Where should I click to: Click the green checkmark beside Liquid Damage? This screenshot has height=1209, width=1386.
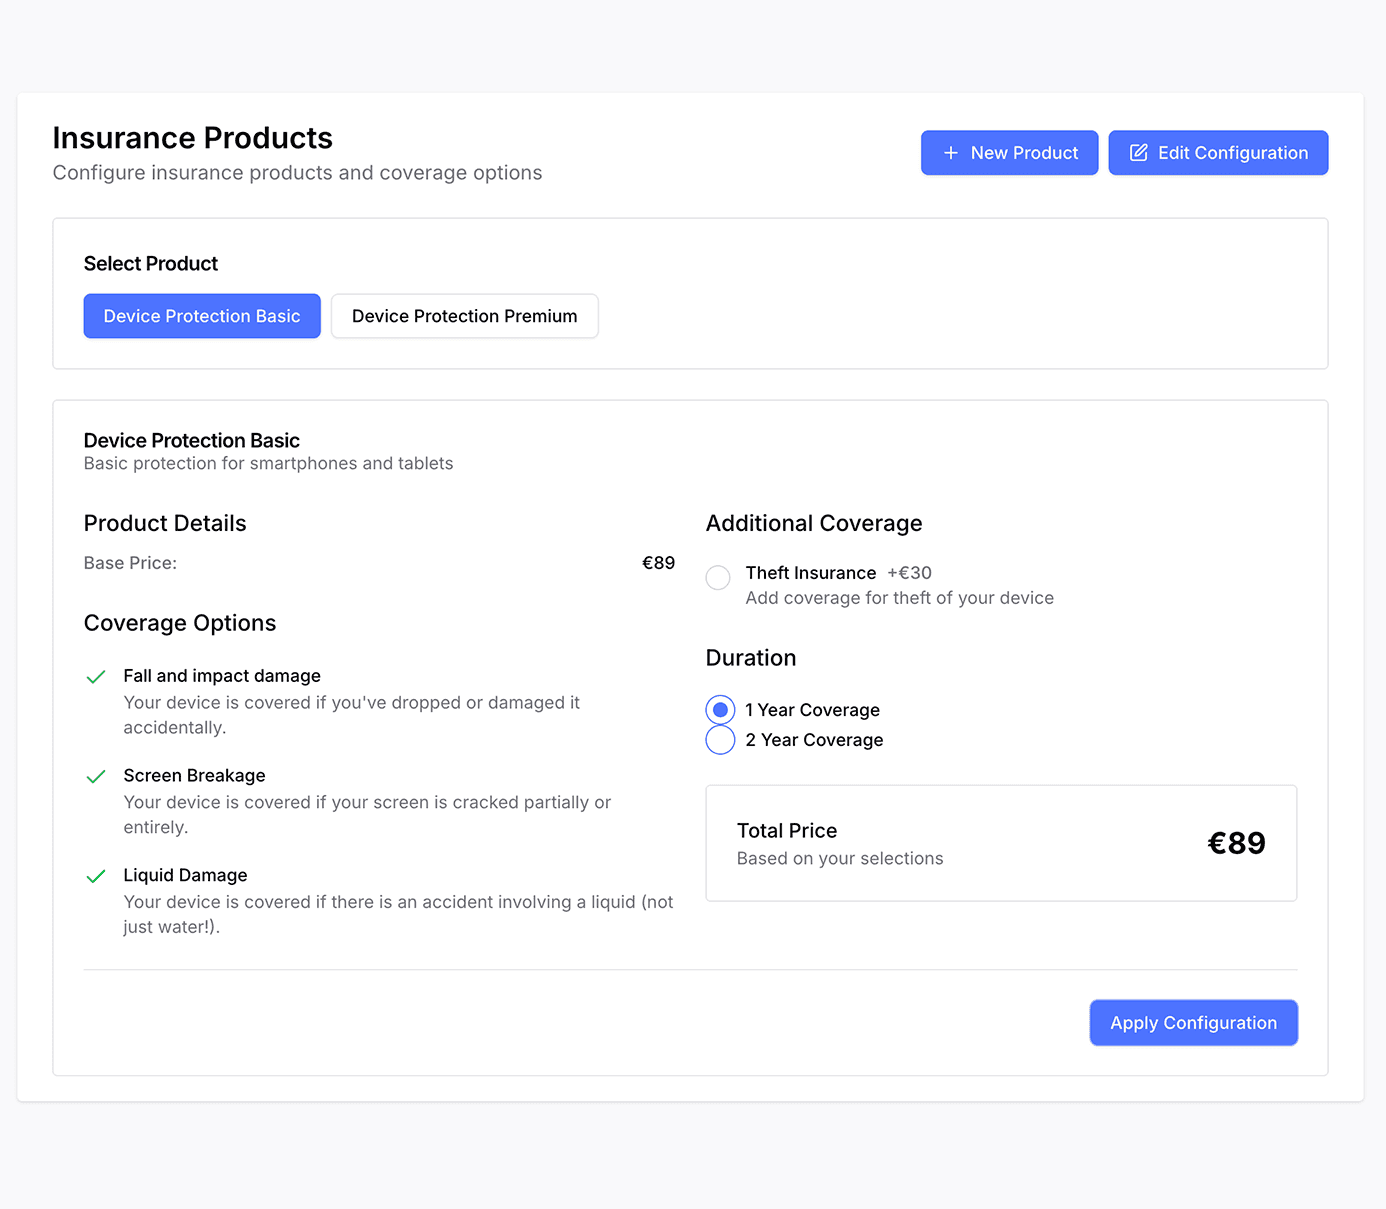click(96, 876)
